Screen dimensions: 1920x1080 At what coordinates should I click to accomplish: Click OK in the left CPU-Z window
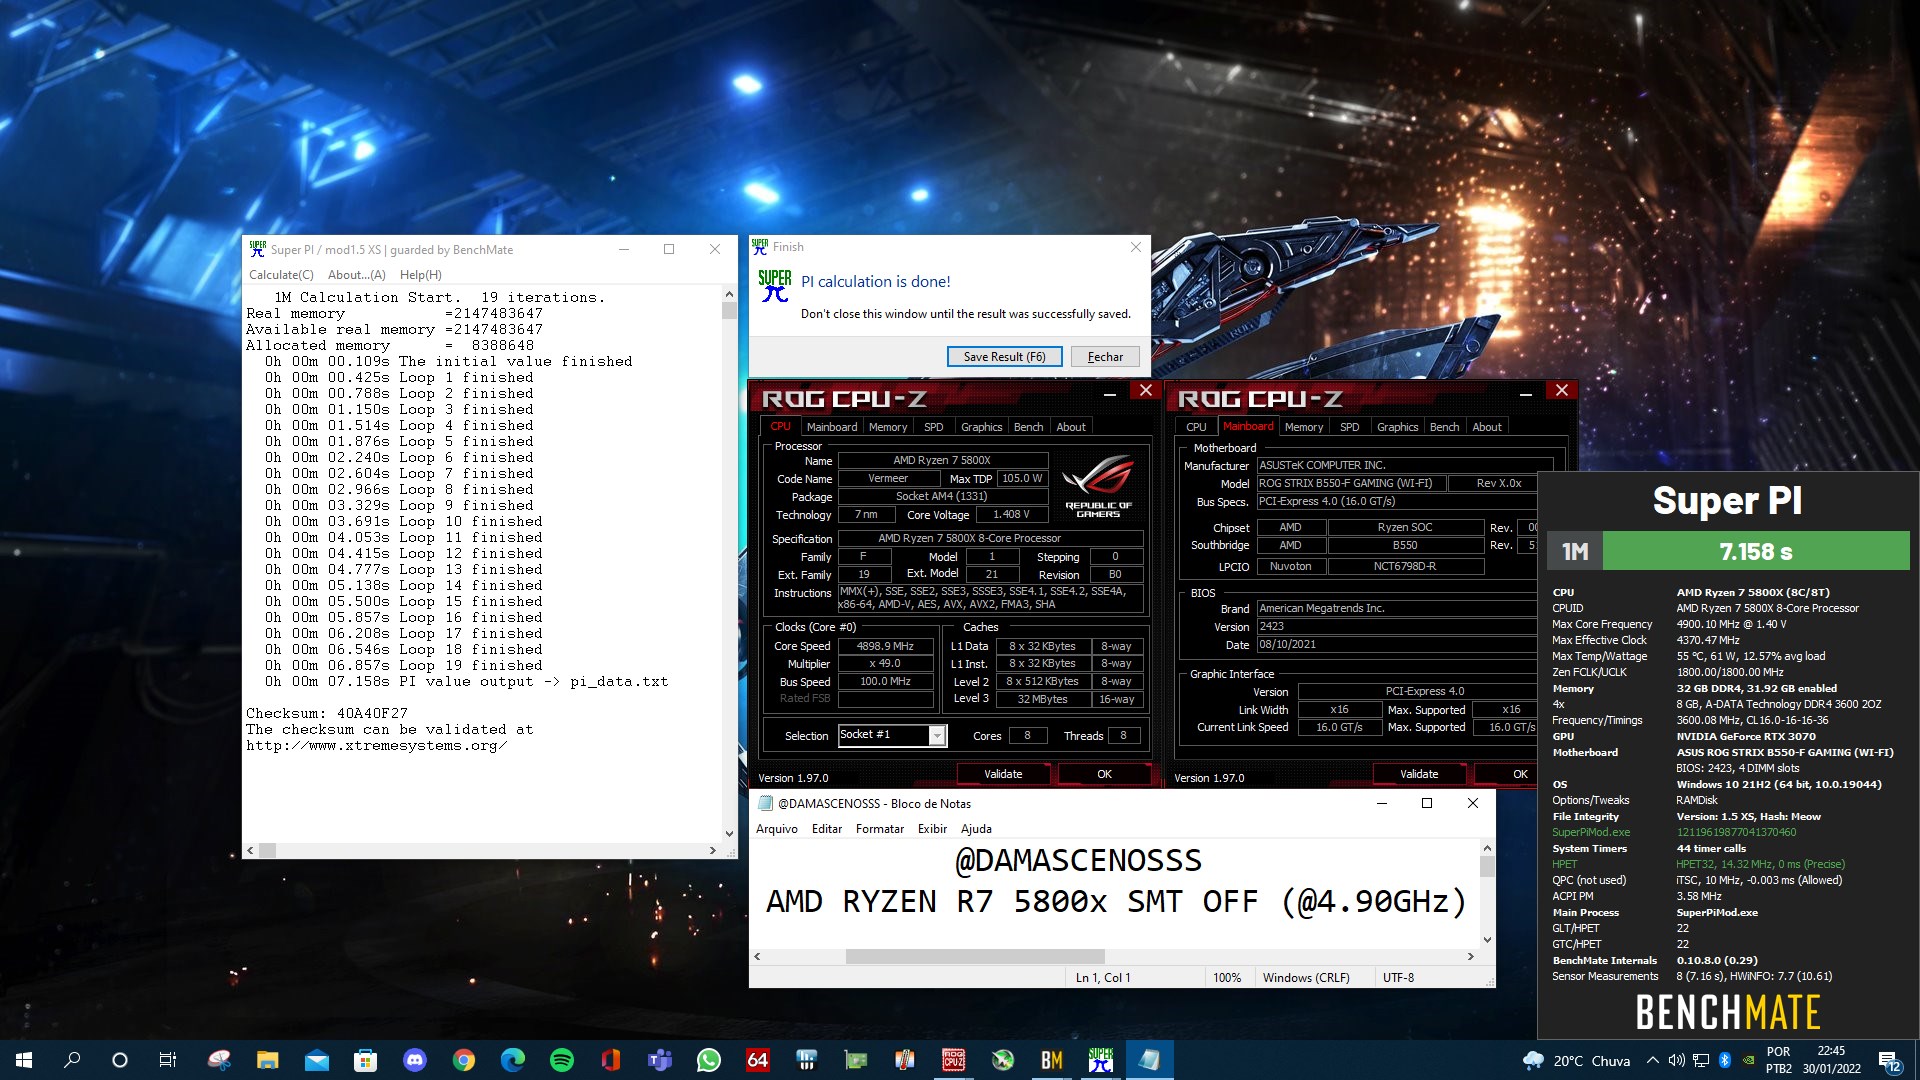point(1104,774)
